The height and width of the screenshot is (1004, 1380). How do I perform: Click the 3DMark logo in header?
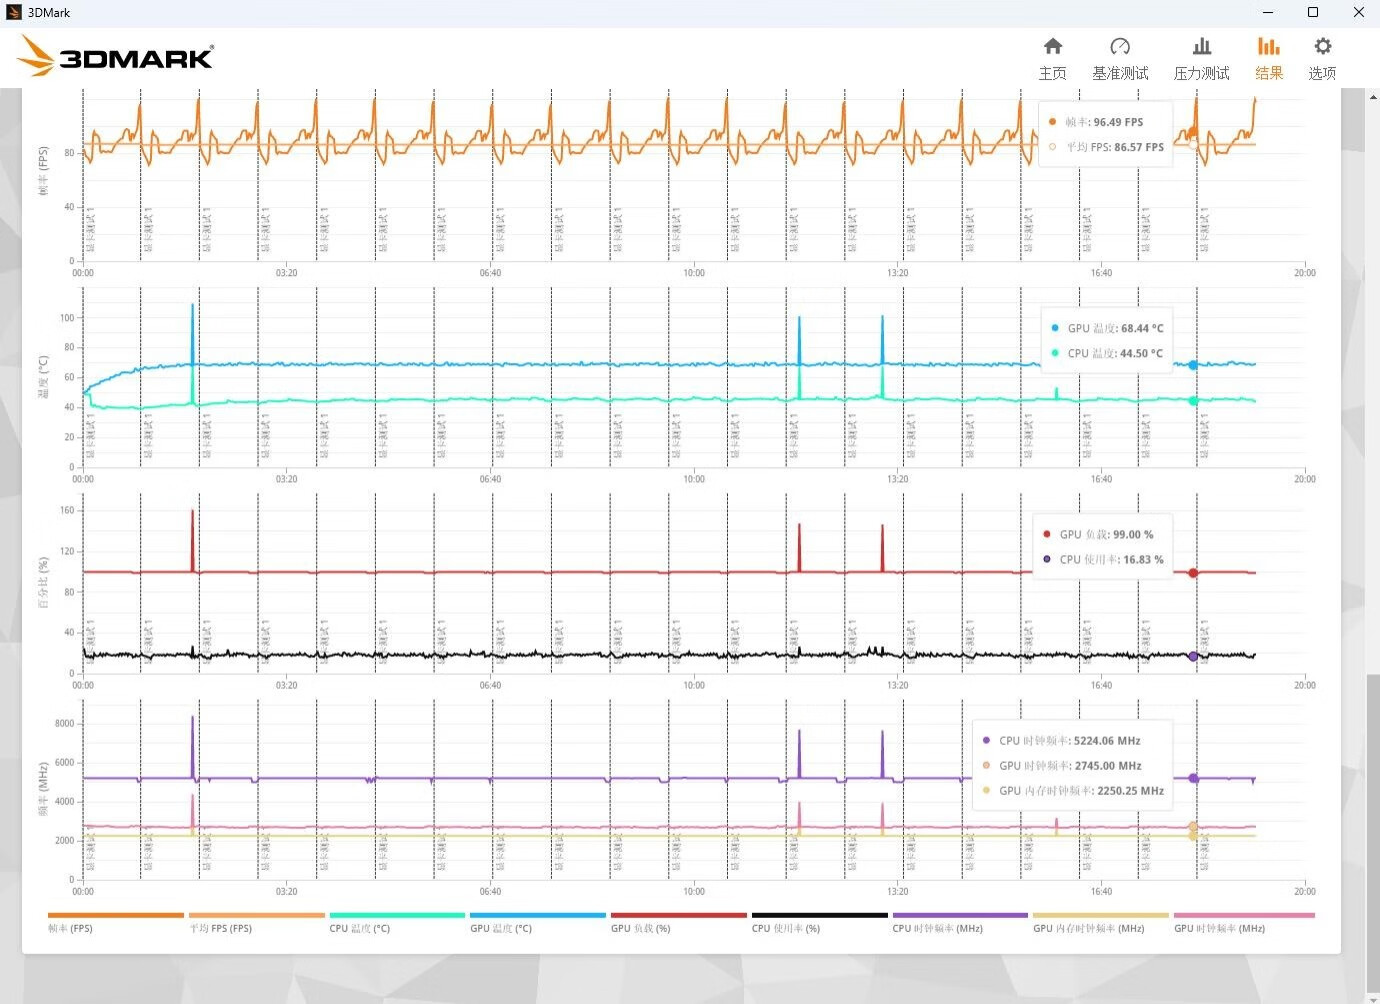pyautogui.click(x=116, y=56)
